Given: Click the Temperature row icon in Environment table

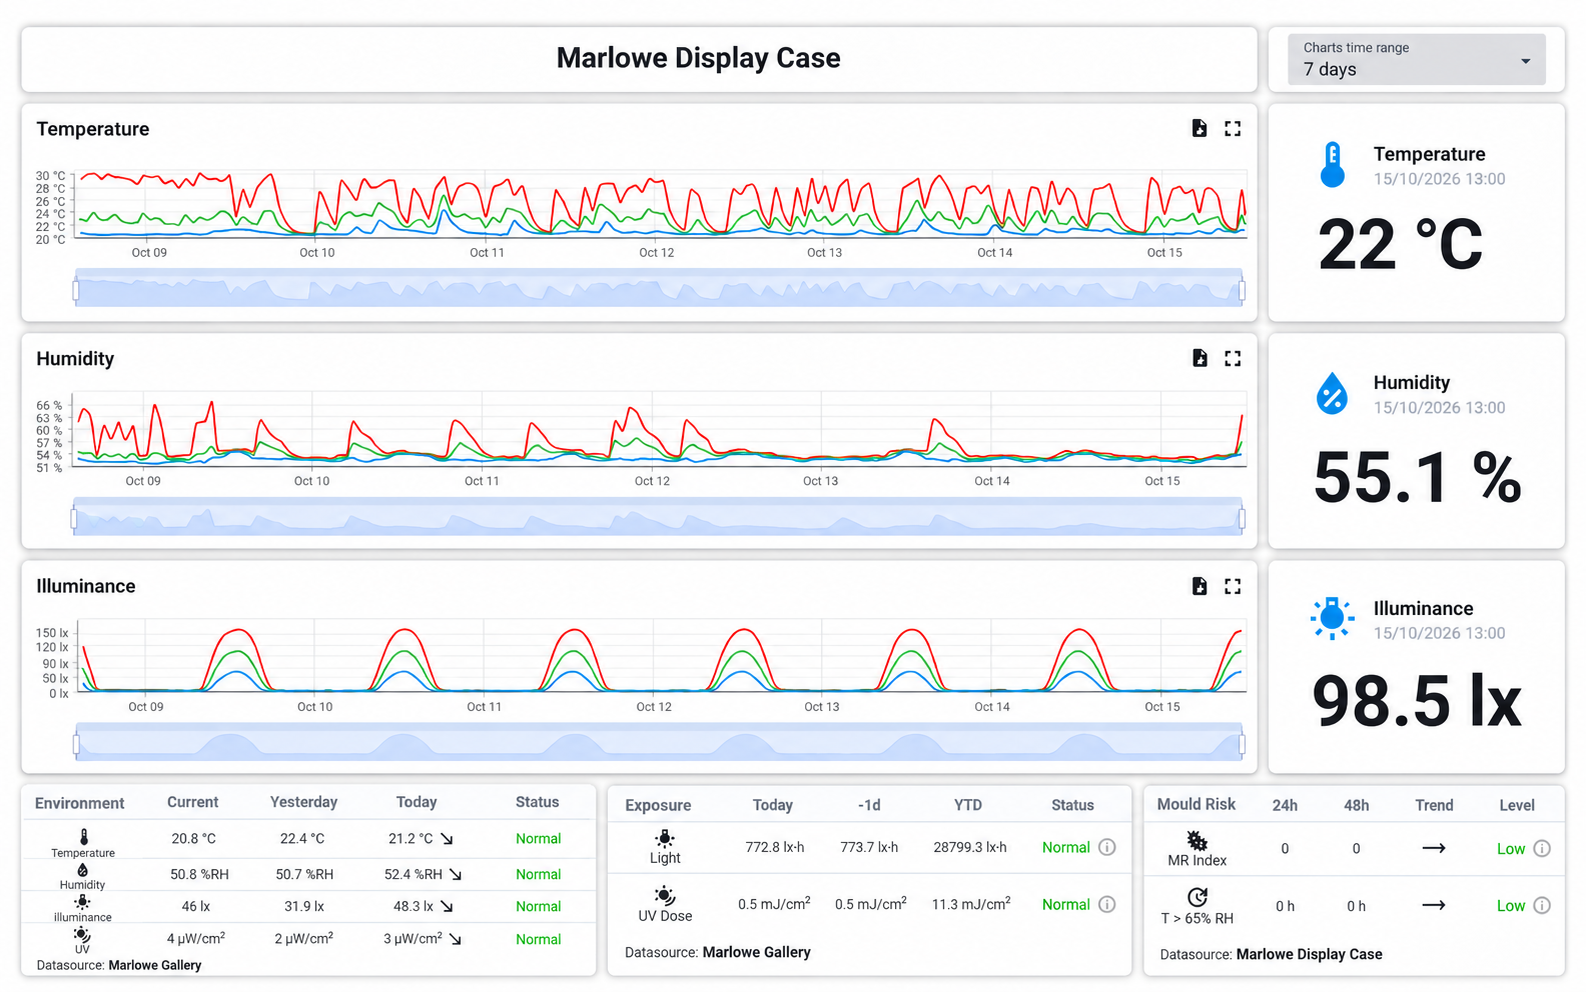Looking at the screenshot, I should pos(84,837).
